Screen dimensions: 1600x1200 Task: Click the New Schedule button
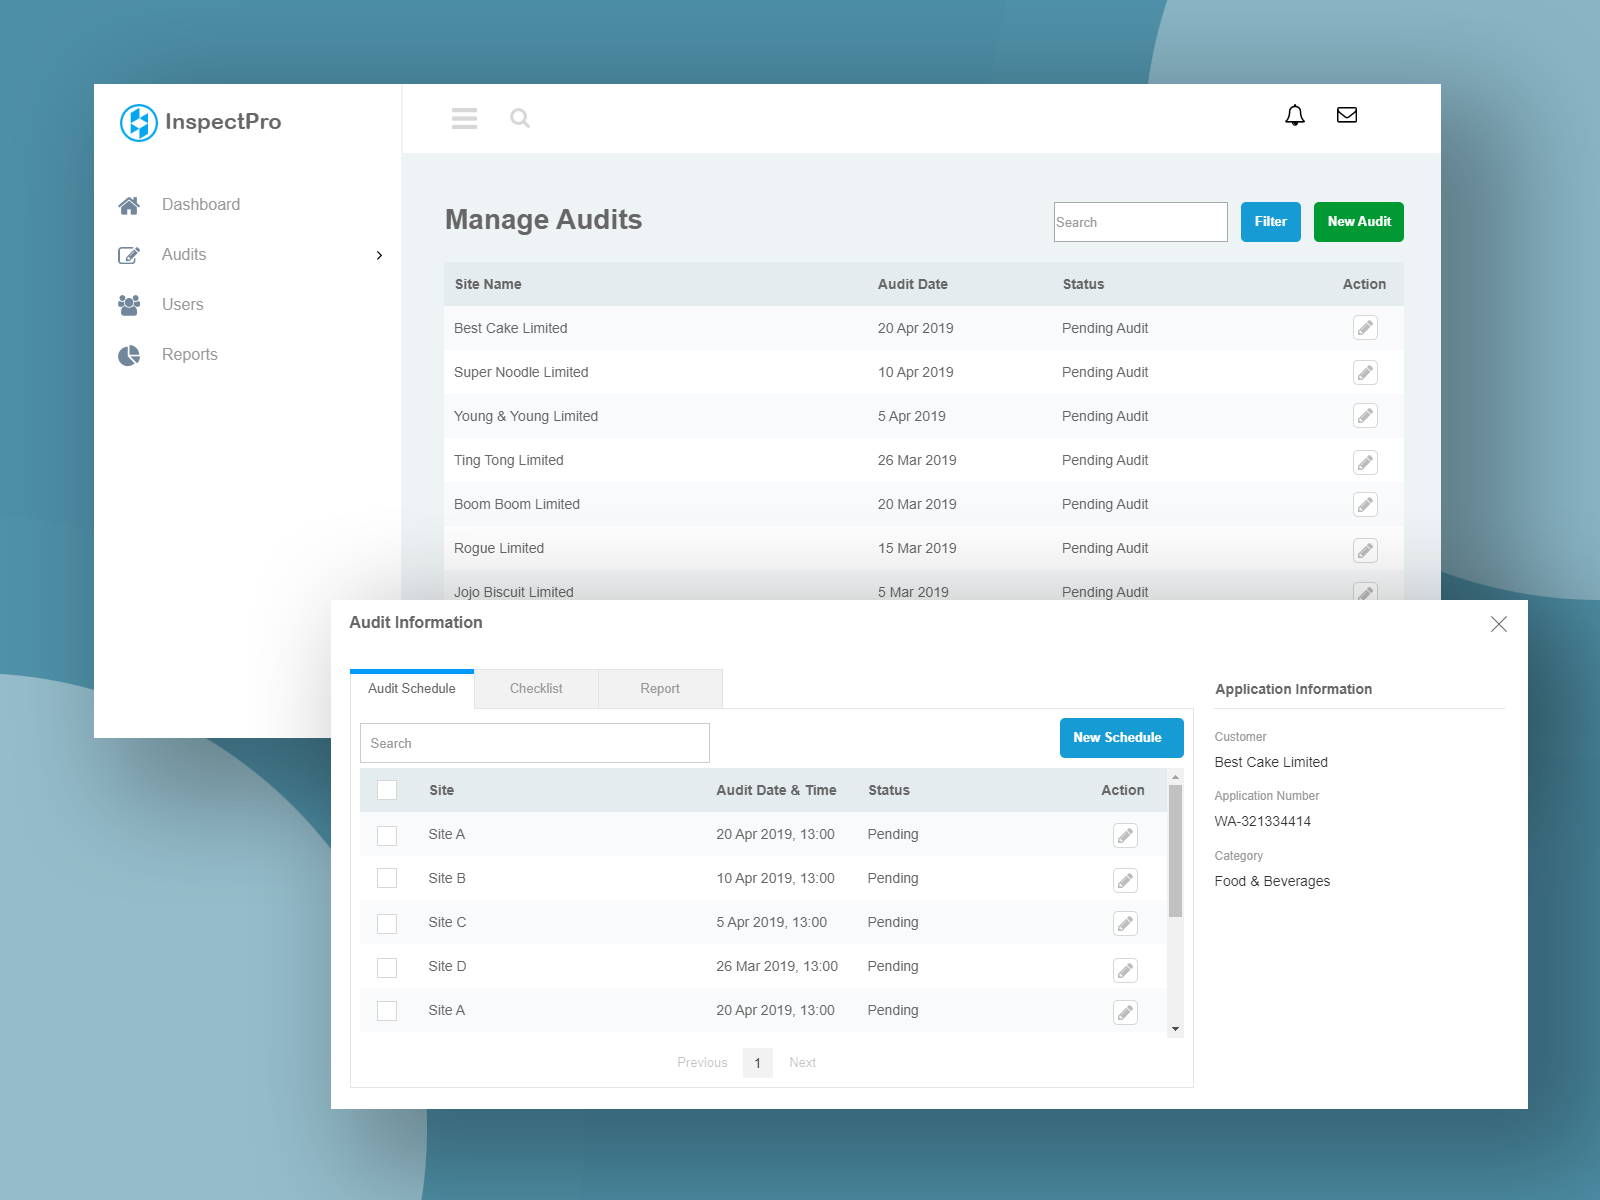[1121, 737]
